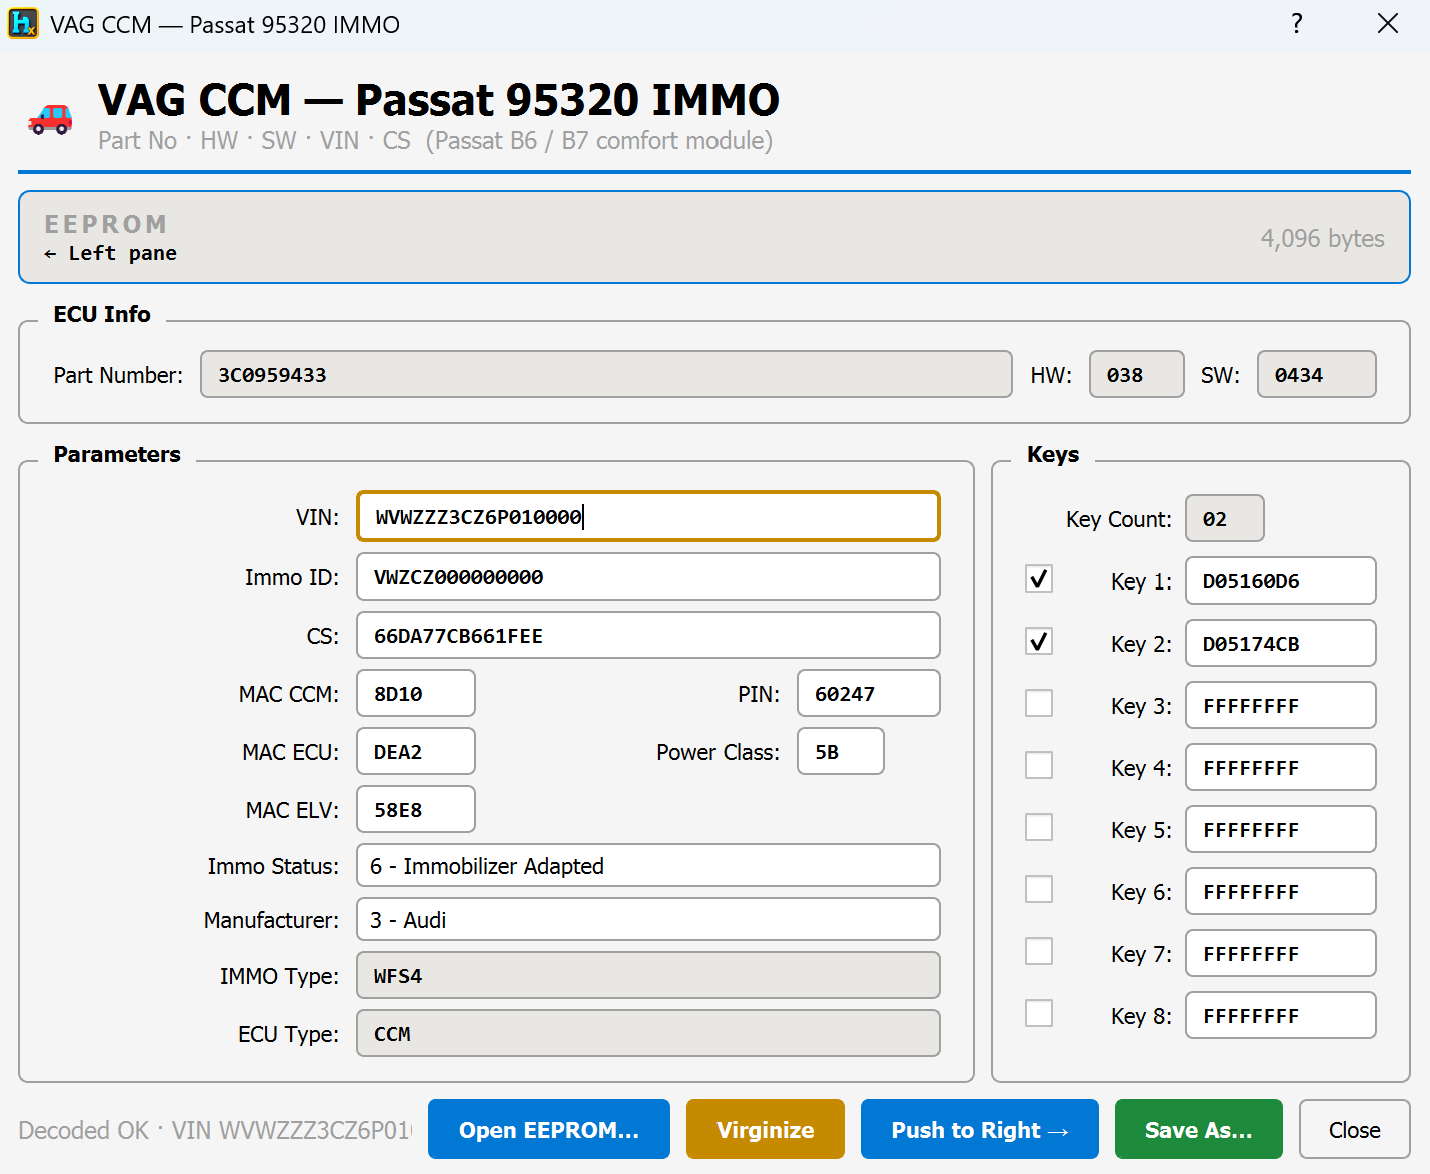1430x1174 pixels.
Task: Click the Key 3 value field
Action: 1281,705
